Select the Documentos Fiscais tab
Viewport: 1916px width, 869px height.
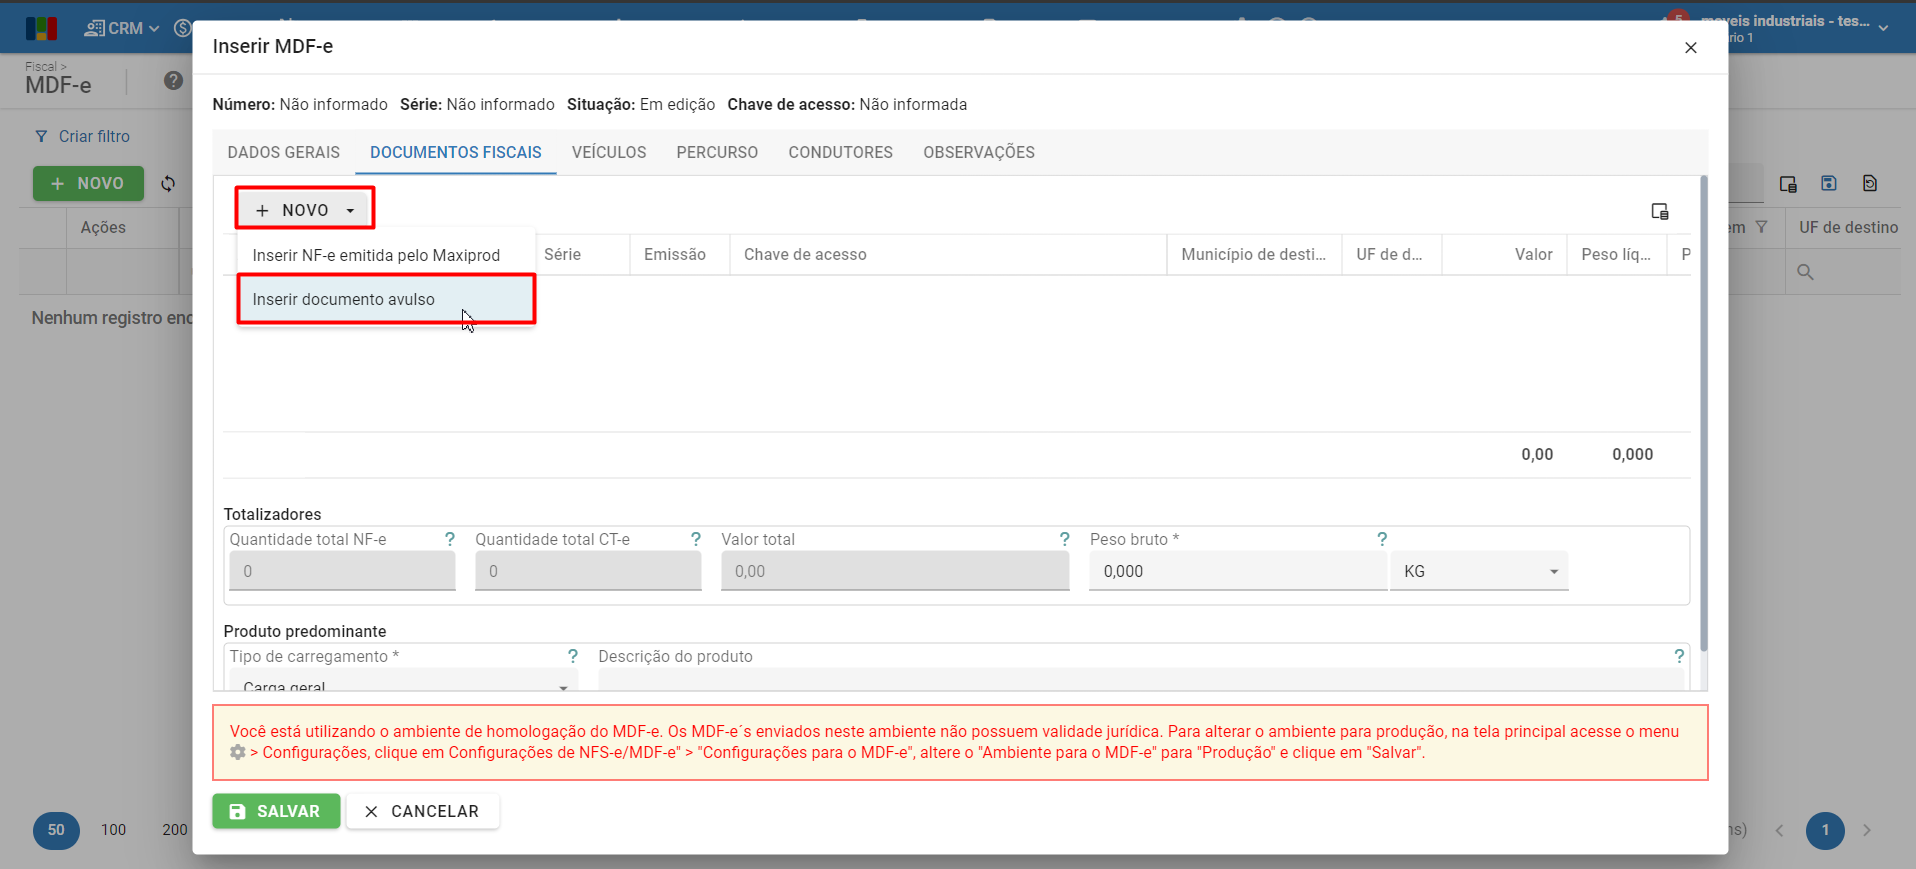456,152
